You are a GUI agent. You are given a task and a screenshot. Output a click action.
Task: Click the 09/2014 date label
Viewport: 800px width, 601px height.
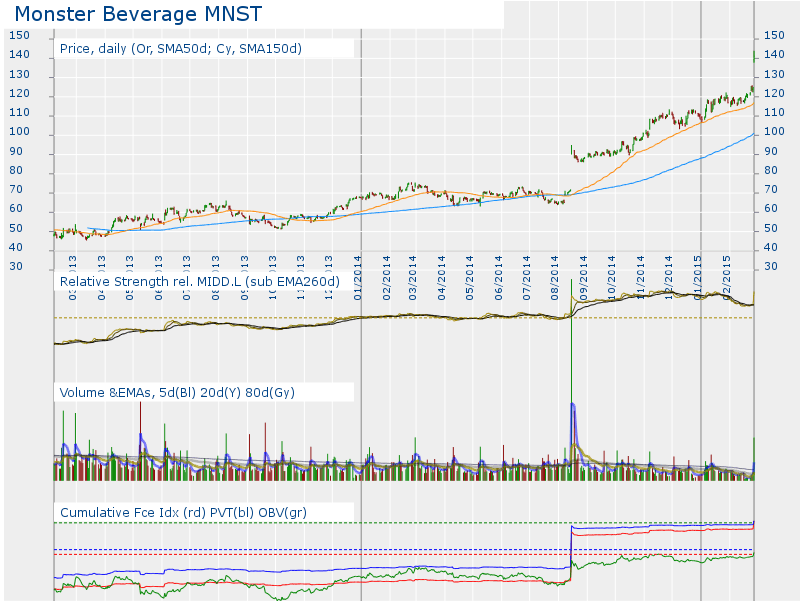pos(584,278)
